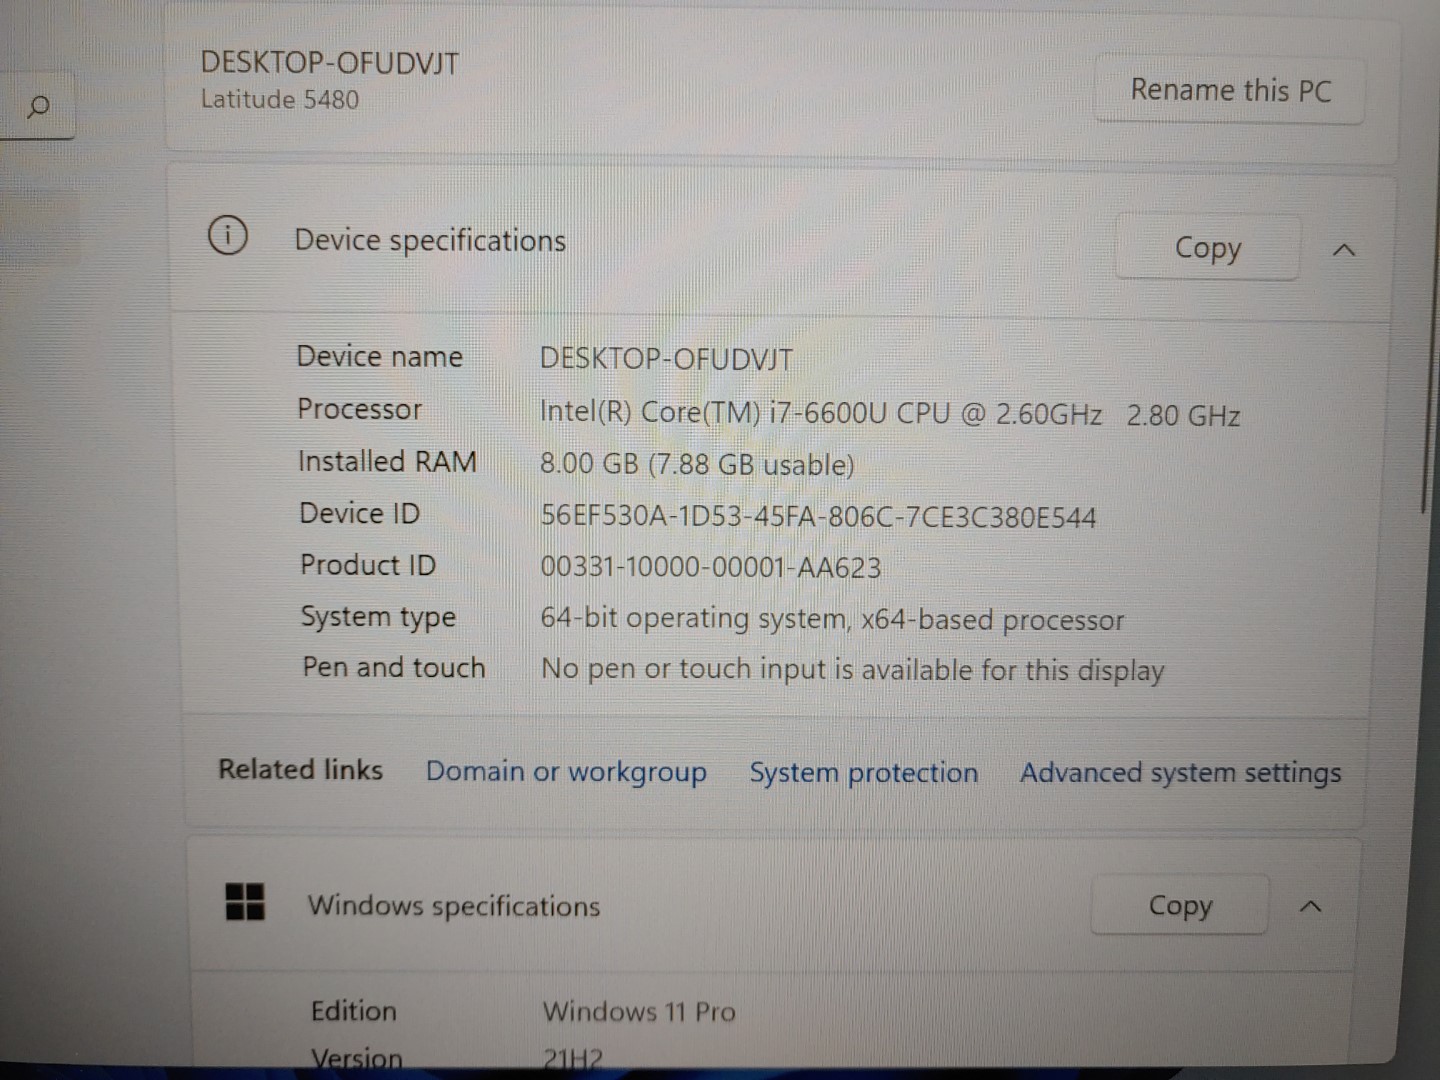
Task: Copy the Windows specifications
Action: (1180, 905)
